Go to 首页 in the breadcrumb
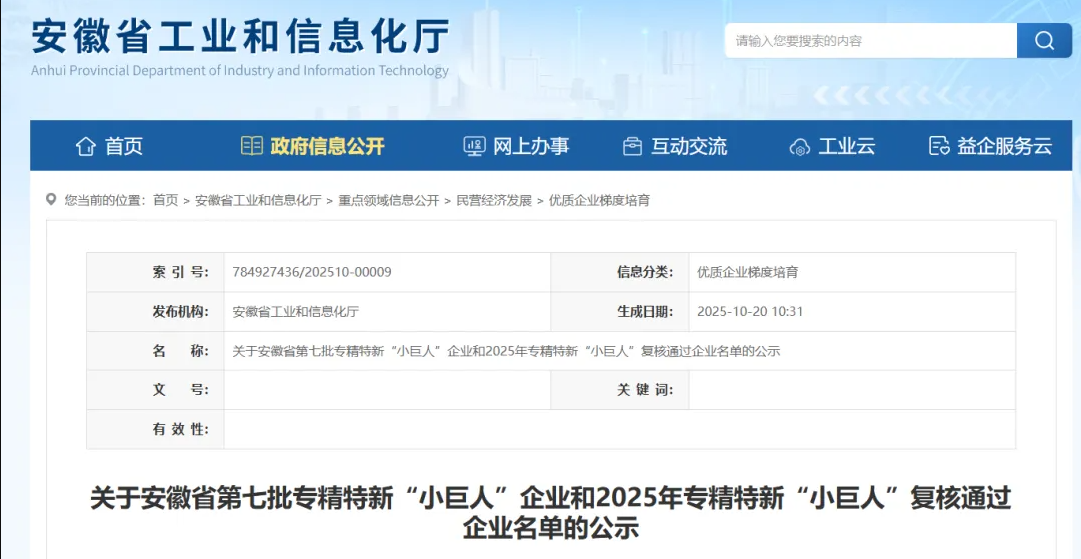 tap(165, 200)
